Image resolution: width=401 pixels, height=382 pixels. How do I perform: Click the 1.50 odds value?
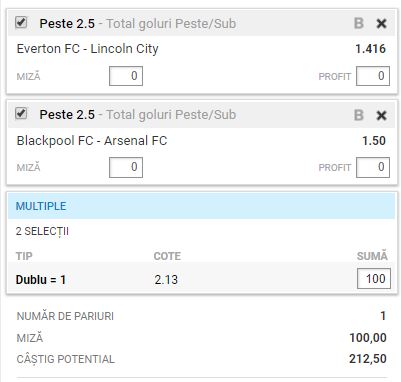tap(374, 141)
